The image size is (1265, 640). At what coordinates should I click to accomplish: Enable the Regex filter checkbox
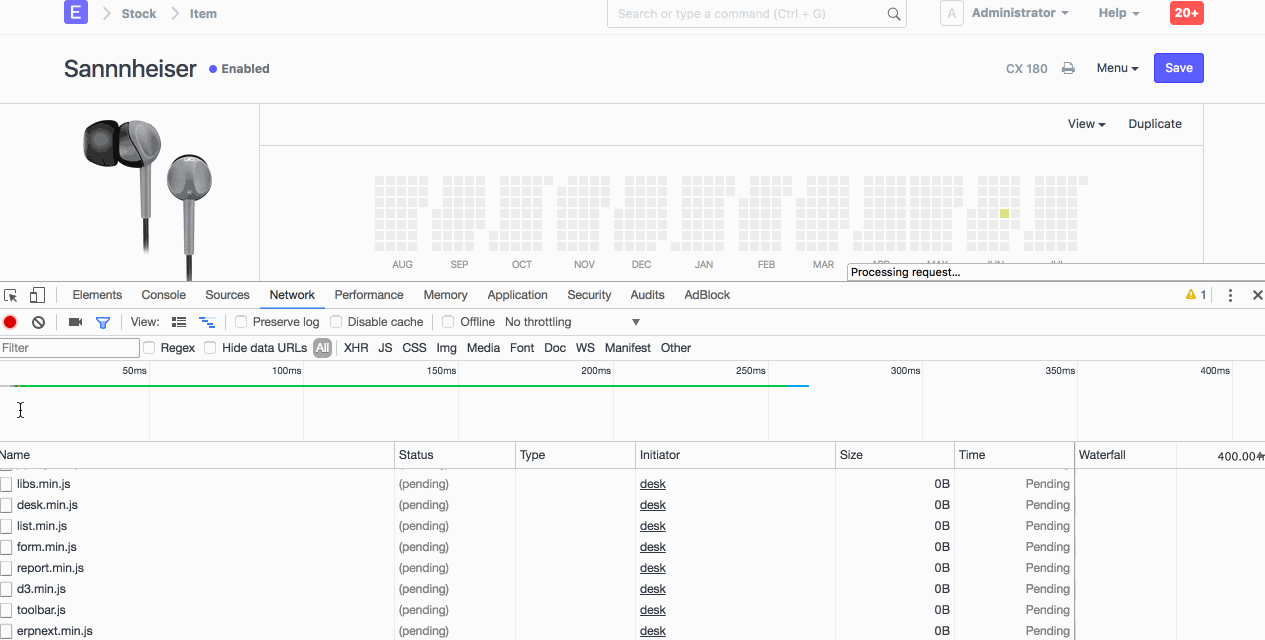(x=149, y=348)
